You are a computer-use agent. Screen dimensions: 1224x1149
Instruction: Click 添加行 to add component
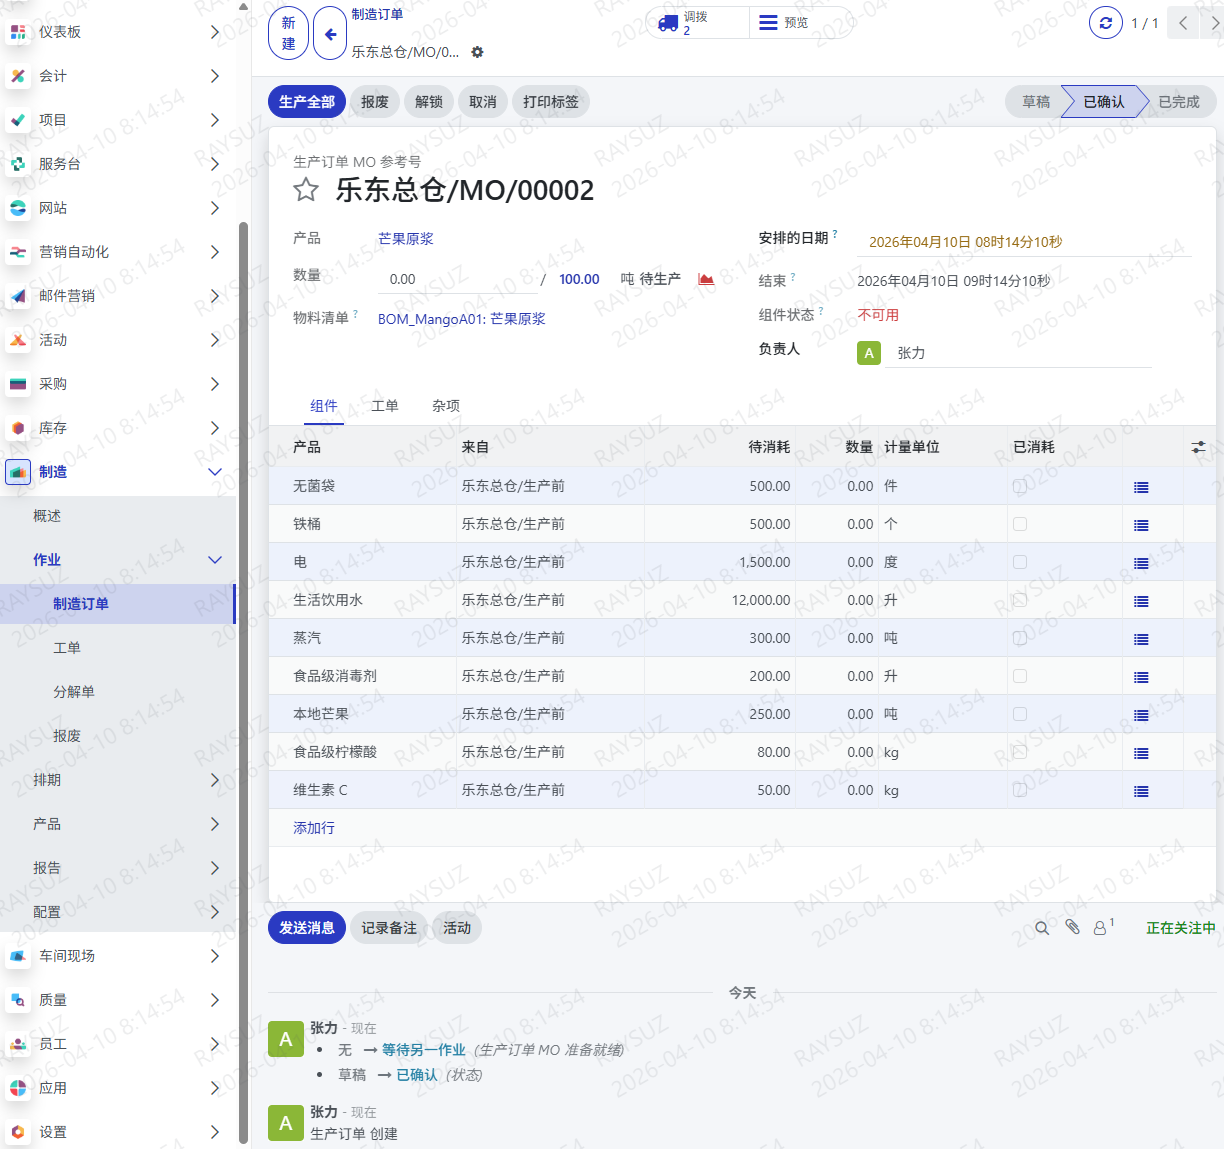coord(314,828)
